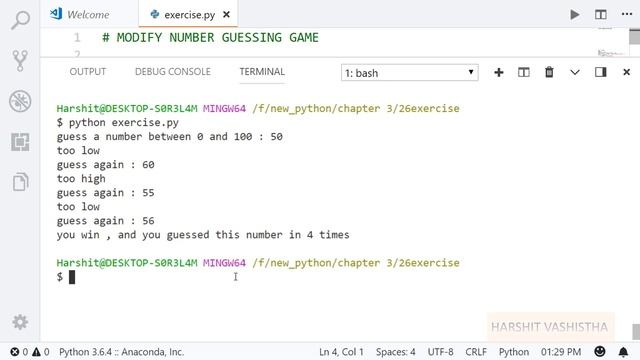Open the Extensions view in the activity bar

[x=20, y=142]
